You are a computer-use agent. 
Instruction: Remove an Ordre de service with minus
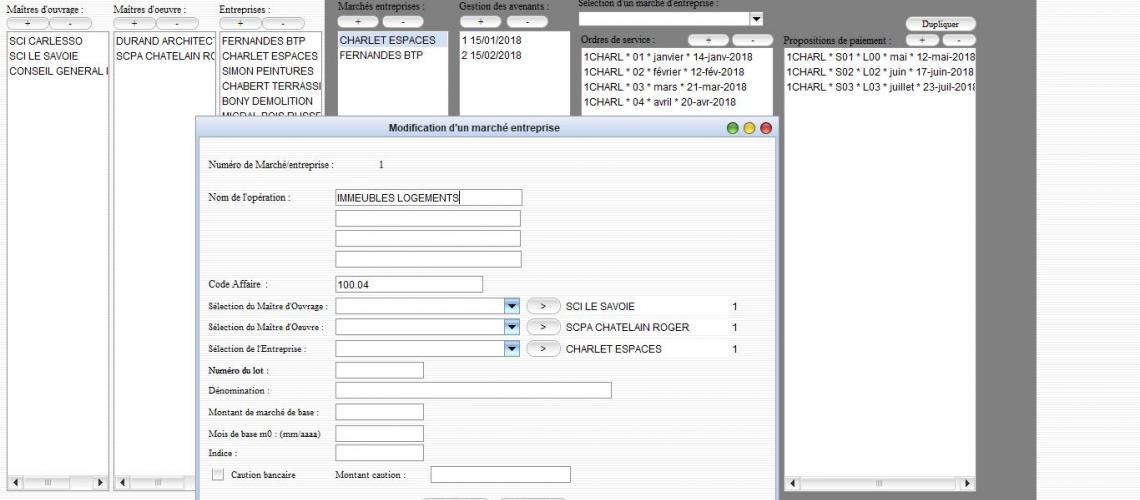tap(752, 40)
